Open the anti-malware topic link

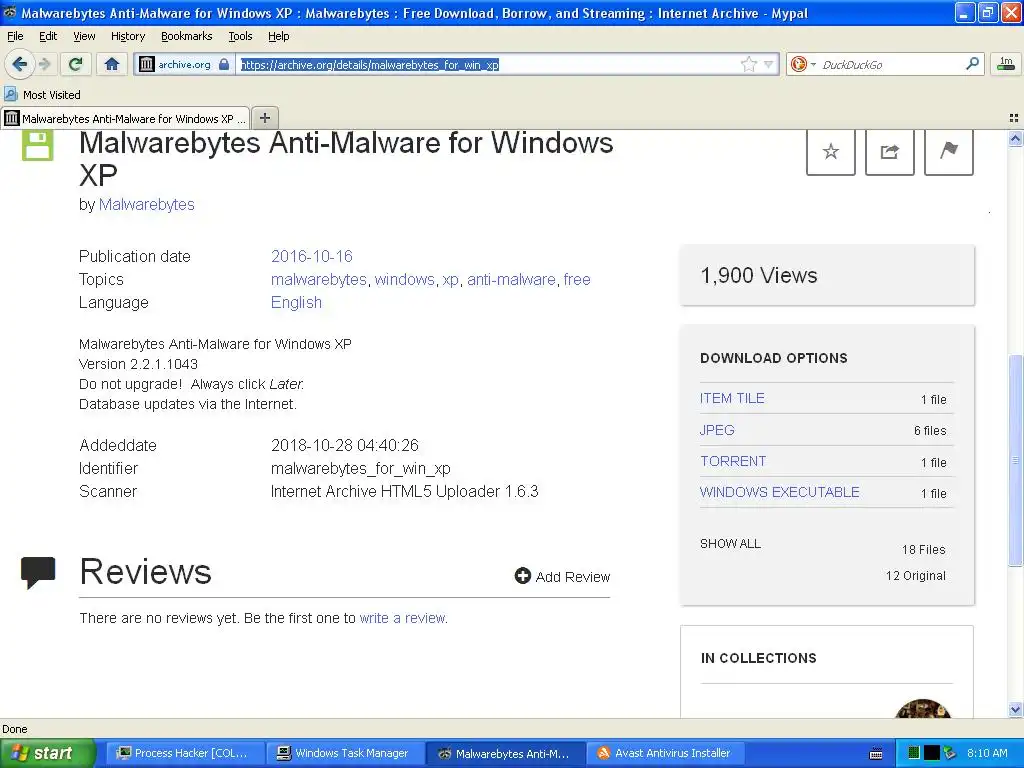pos(511,280)
